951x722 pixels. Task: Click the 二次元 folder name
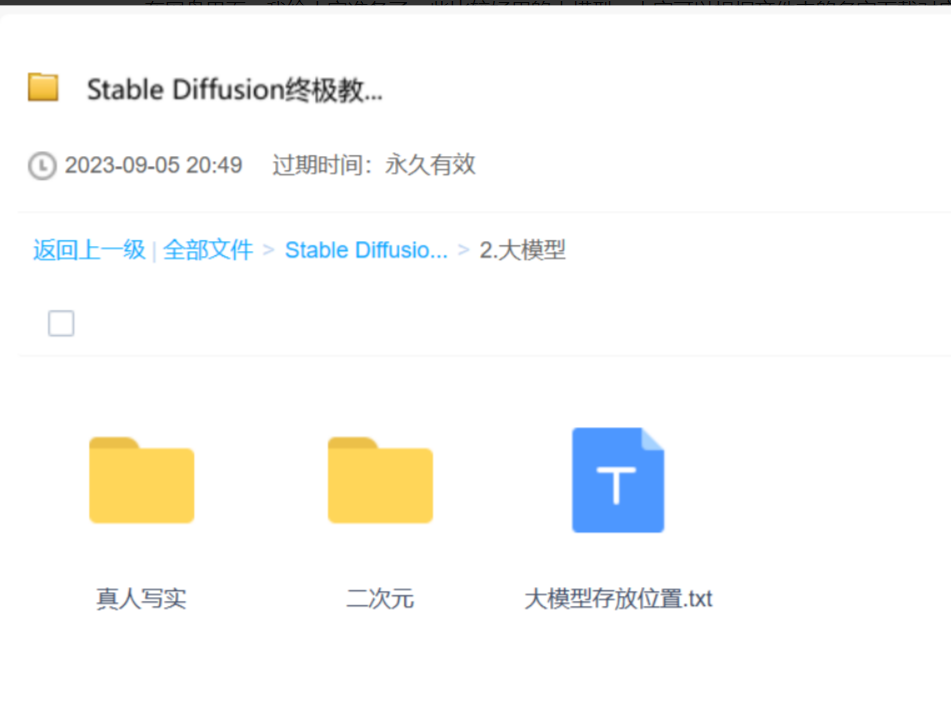point(380,599)
